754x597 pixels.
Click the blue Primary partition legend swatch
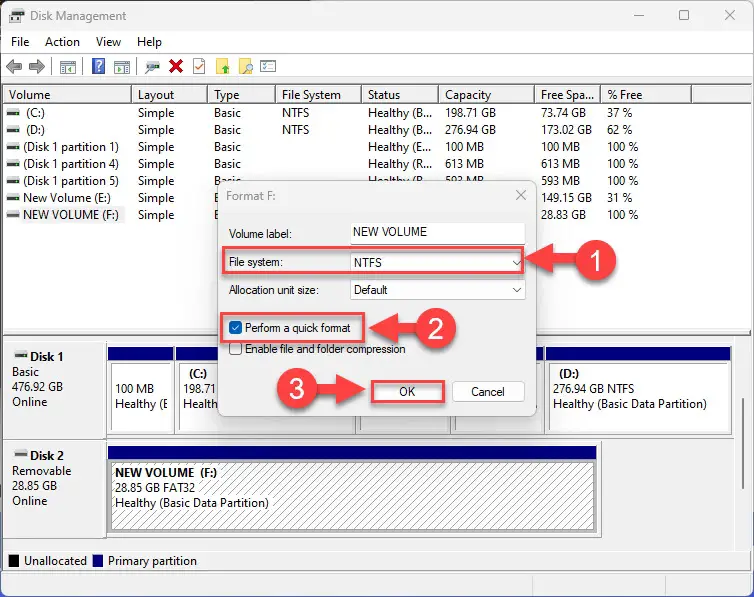(98, 561)
